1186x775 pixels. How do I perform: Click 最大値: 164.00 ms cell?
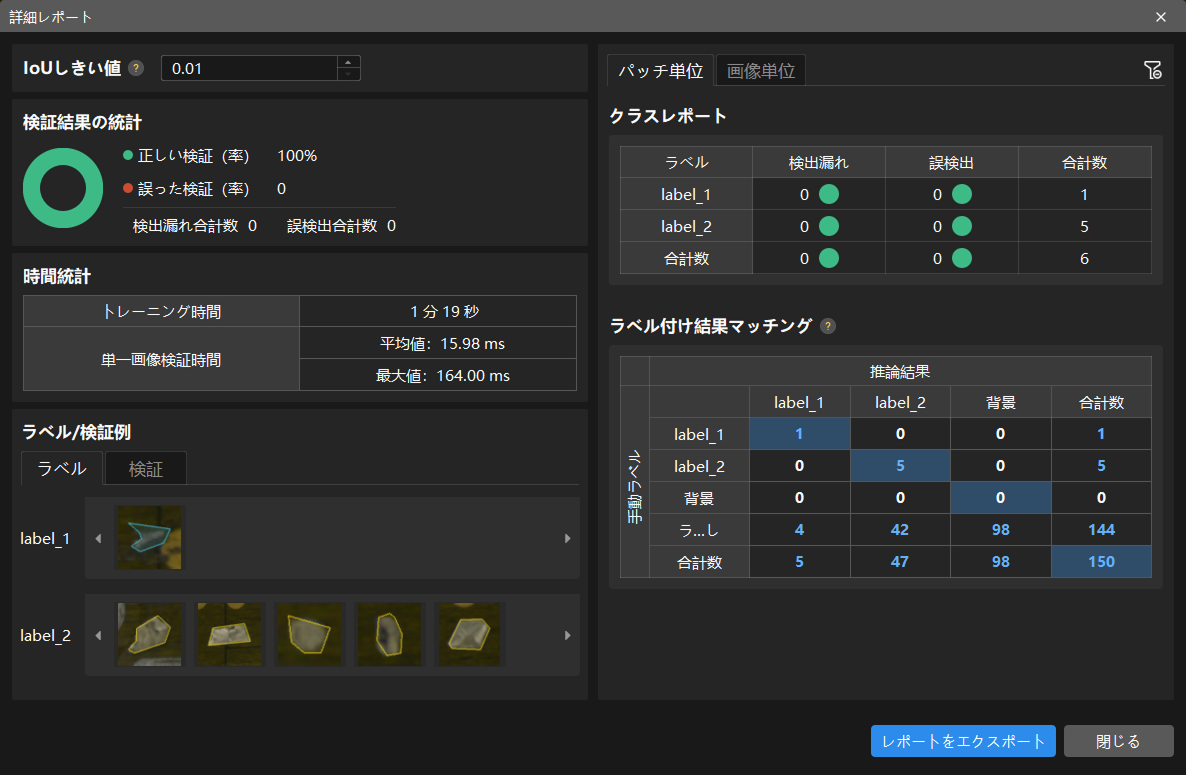pyautogui.click(x=438, y=375)
